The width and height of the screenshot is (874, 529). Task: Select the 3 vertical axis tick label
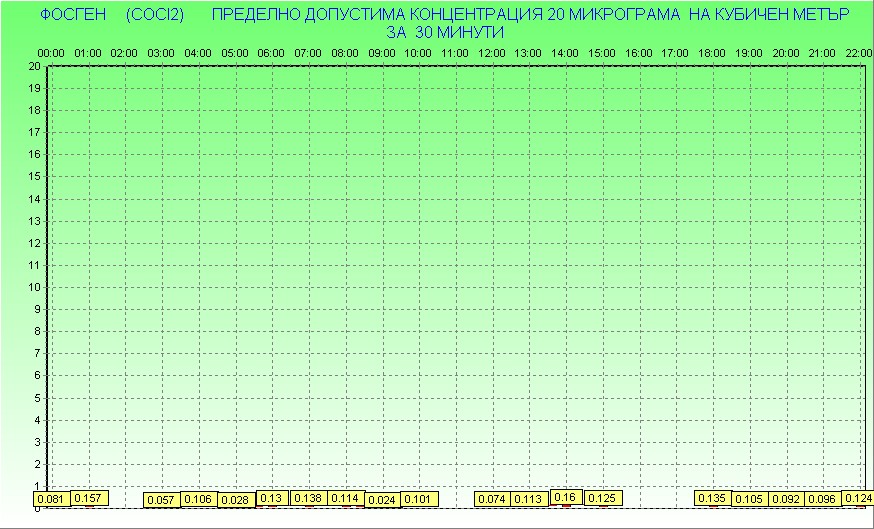[x=38, y=442]
